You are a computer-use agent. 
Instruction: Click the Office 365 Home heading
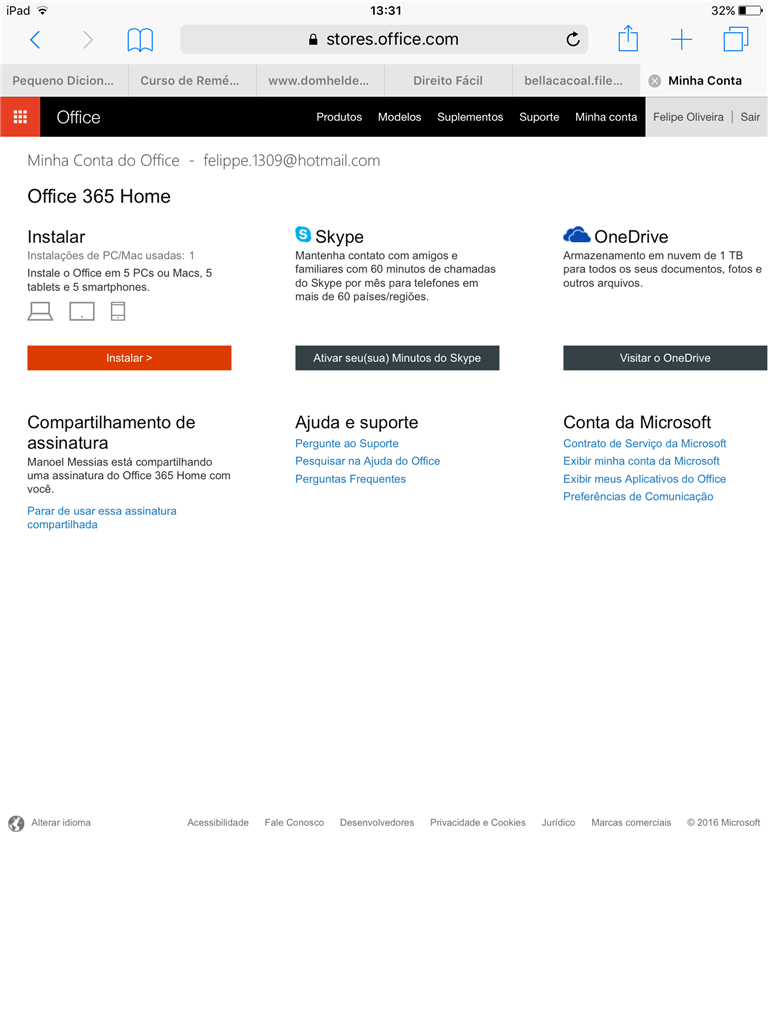pos(99,197)
